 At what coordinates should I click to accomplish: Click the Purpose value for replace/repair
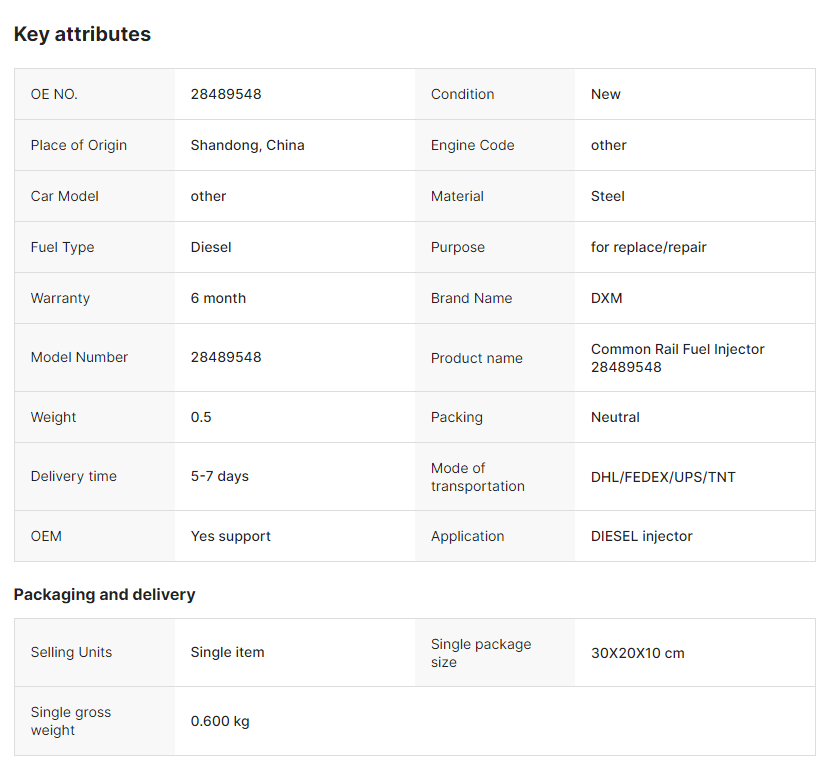coord(648,247)
